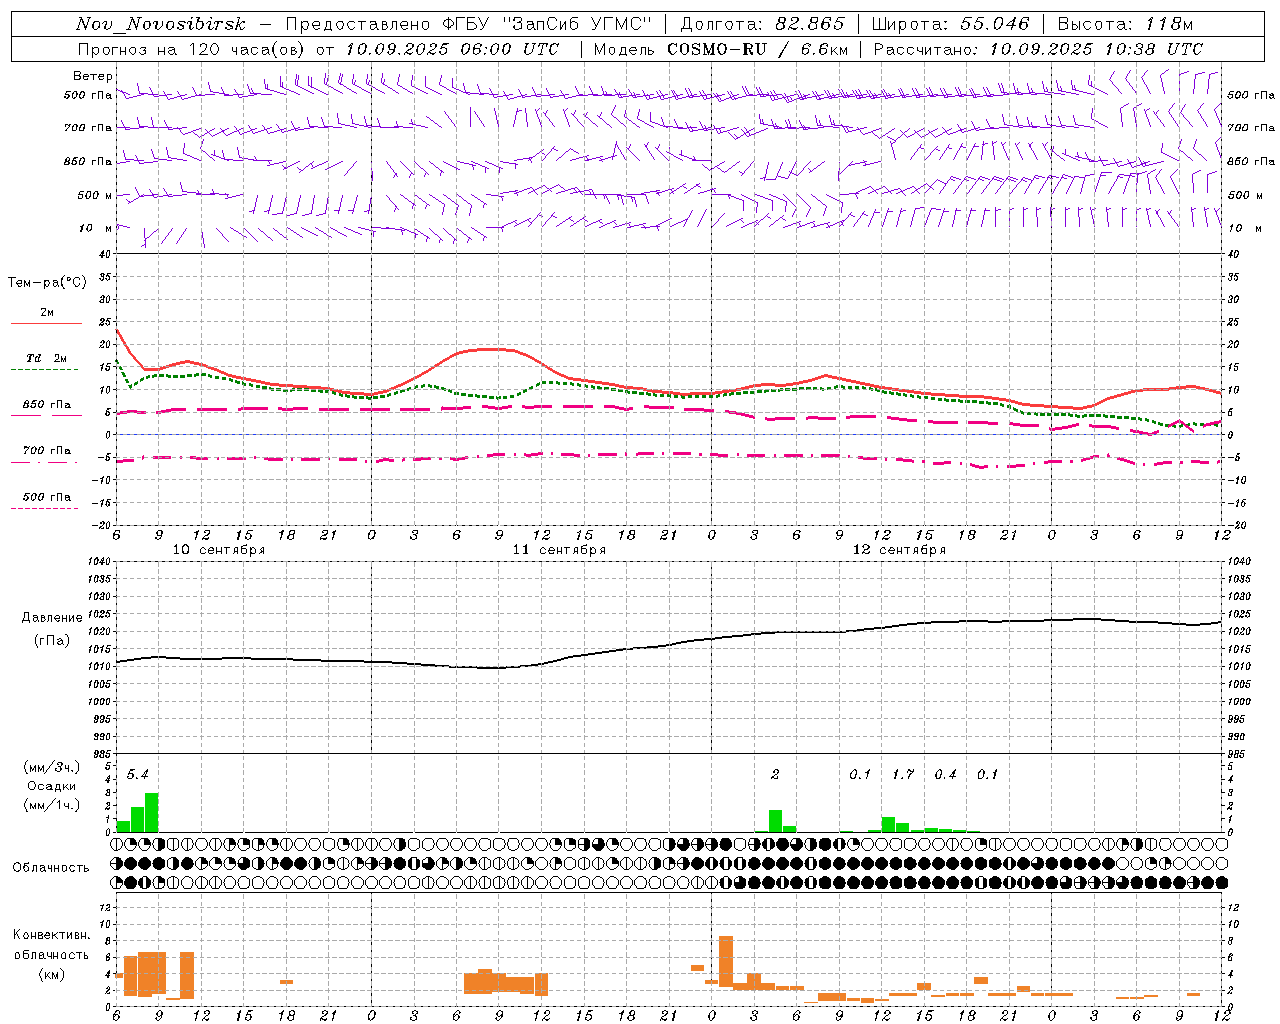
Task: Click the tallest green precipitation bar on 10 сентября
Action: 152,812
